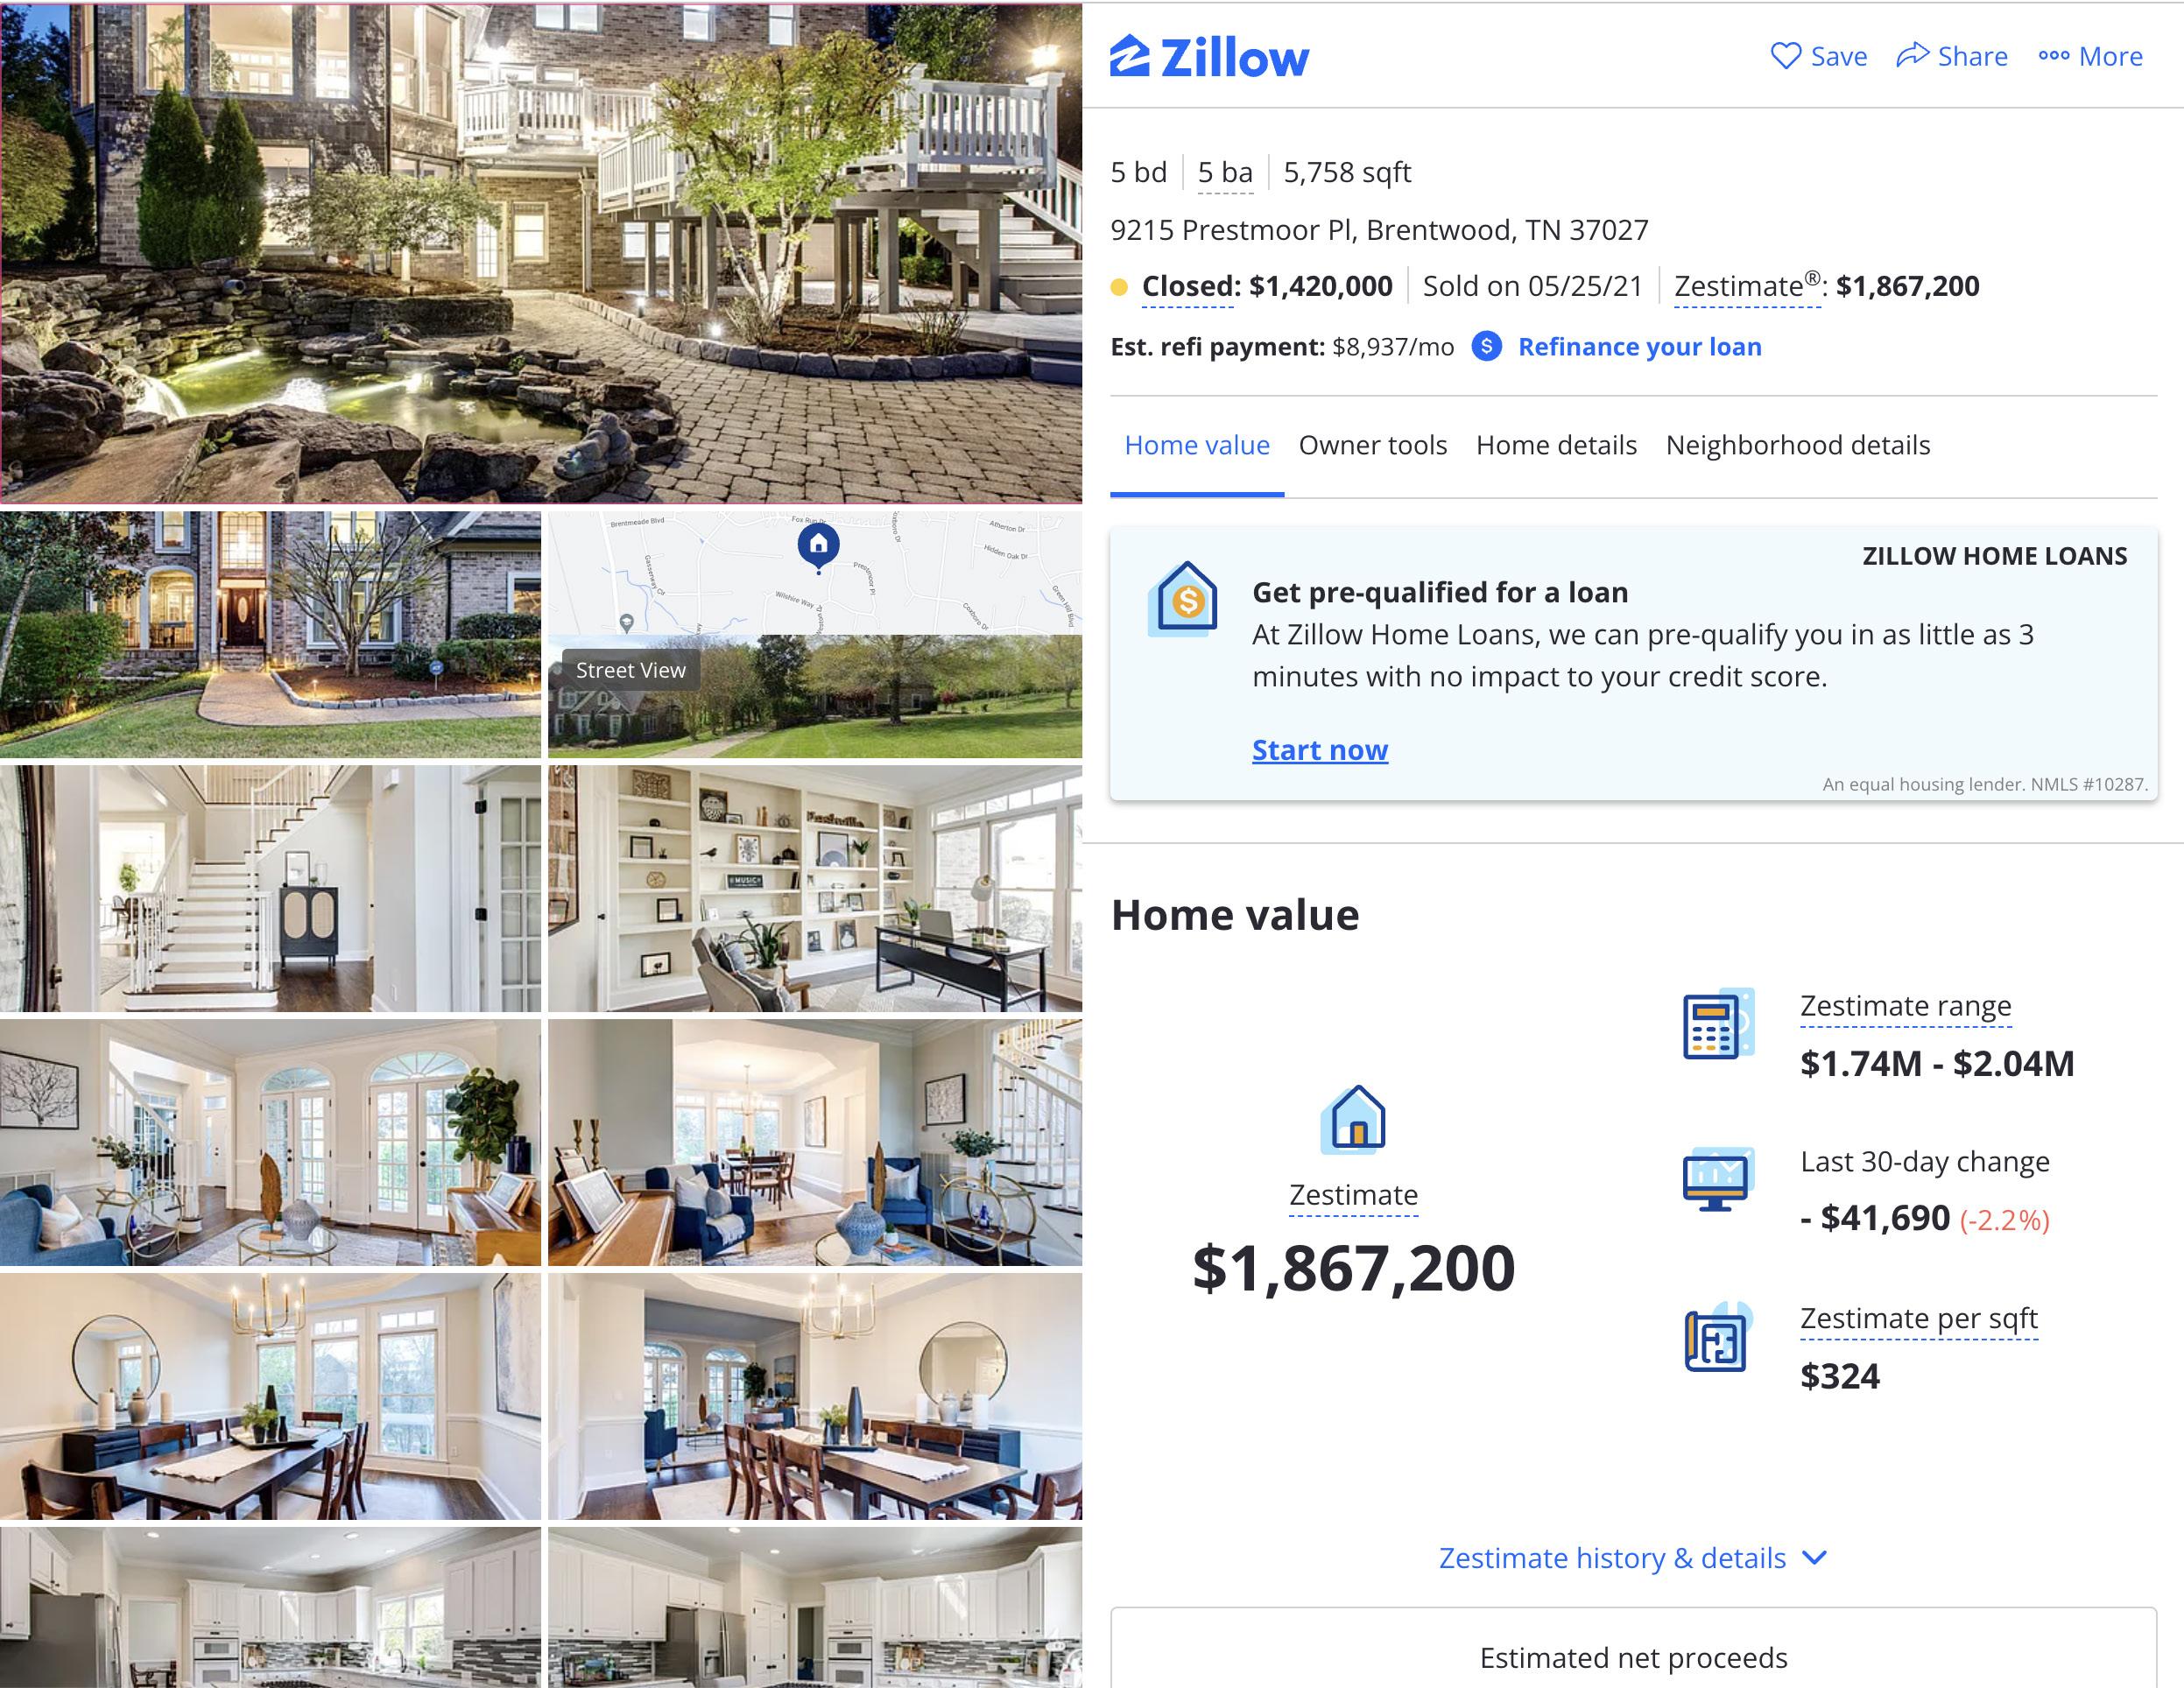2184x1688 pixels.
Task: Click the Last 30-day change monitor icon
Action: pos(1718,1179)
